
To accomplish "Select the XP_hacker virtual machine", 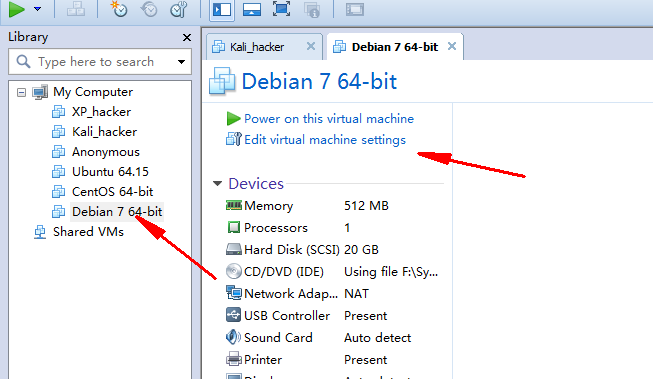I will [101, 112].
